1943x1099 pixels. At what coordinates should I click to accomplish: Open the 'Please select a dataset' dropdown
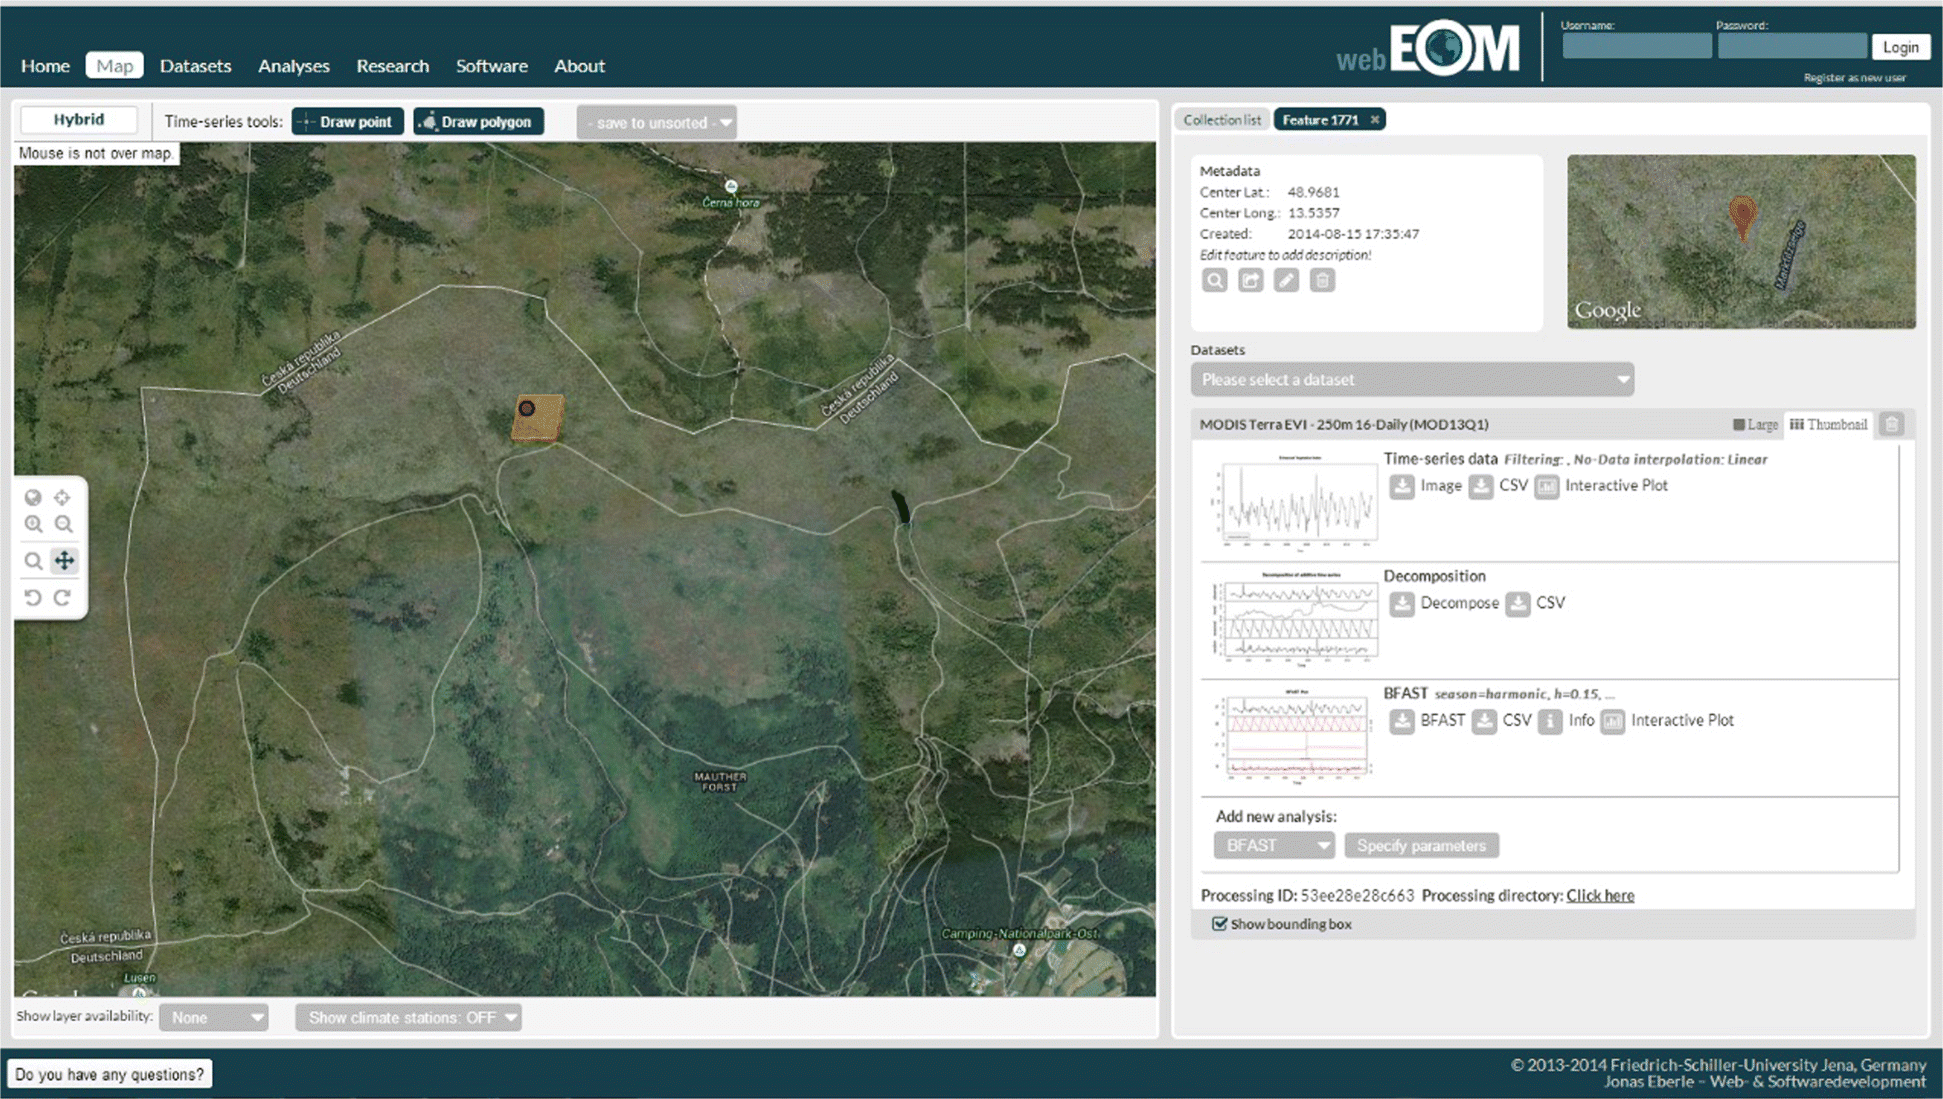(x=1412, y=379)
